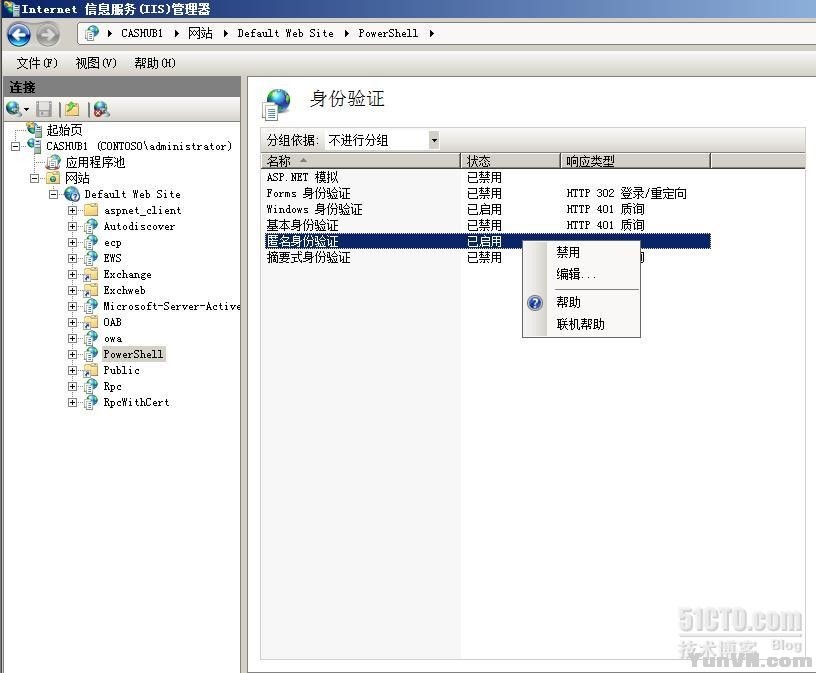This screenshot has height=673, width=816.
Task: Collapse the 网站 sites node
Action: 34,179
